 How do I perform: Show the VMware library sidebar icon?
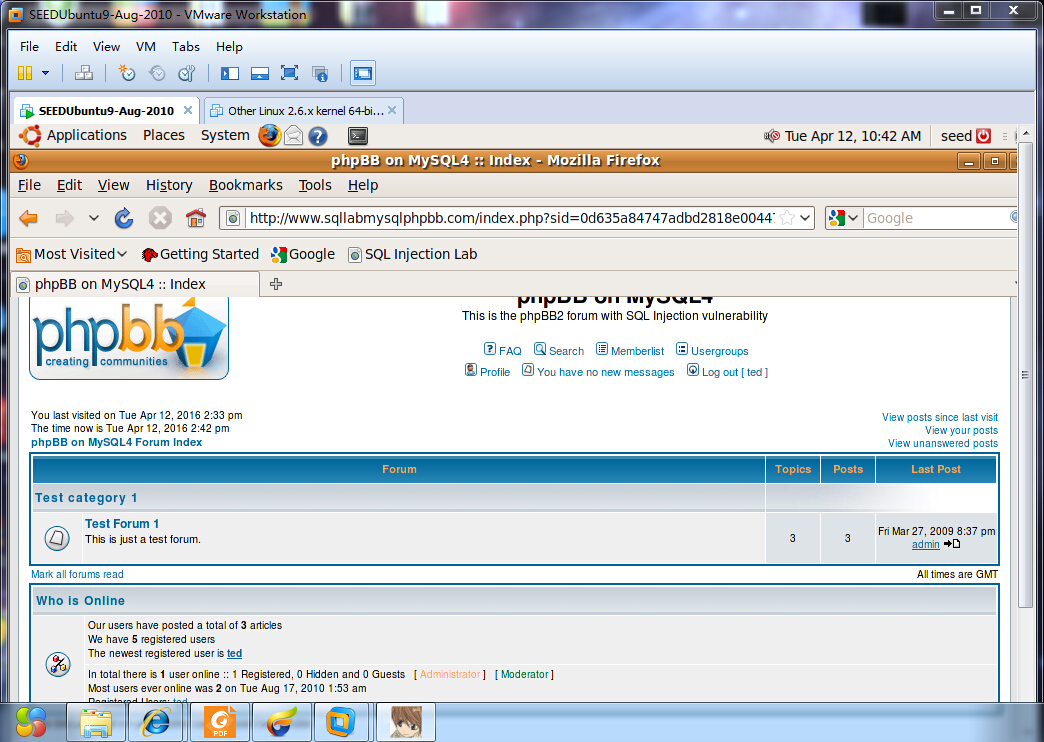[230, 73]
